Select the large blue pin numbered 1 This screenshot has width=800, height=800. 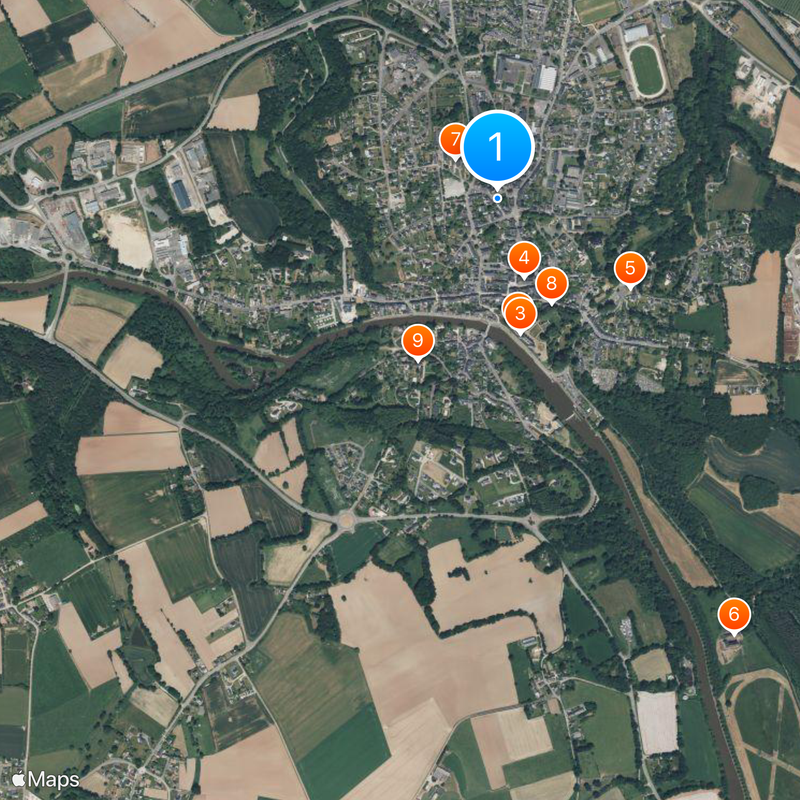497,147
